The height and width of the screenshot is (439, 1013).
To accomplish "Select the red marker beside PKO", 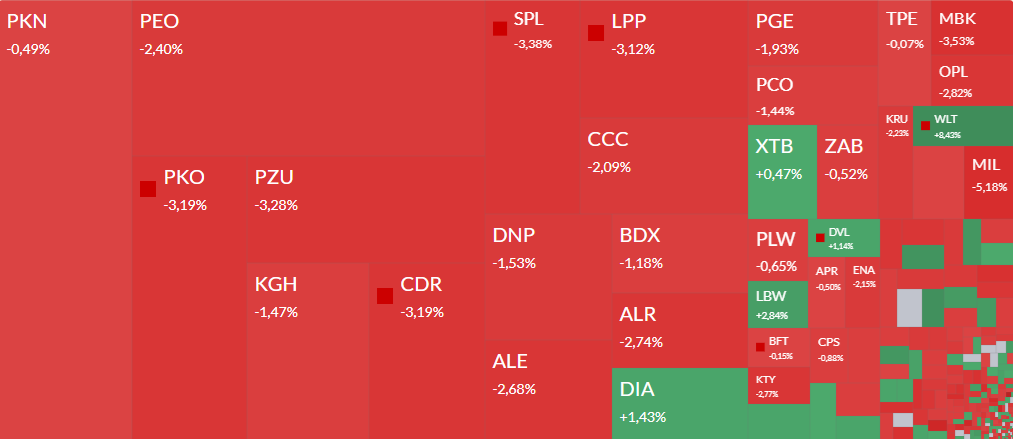I will (148, 188).
